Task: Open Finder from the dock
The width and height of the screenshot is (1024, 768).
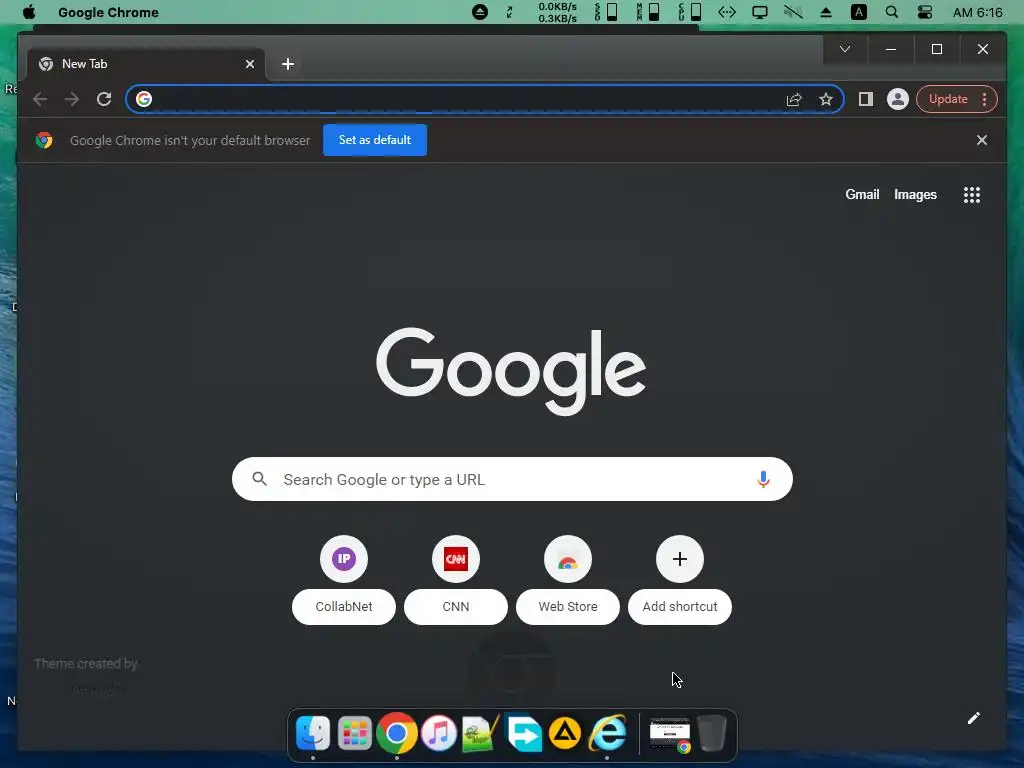Action: point(313,733)
